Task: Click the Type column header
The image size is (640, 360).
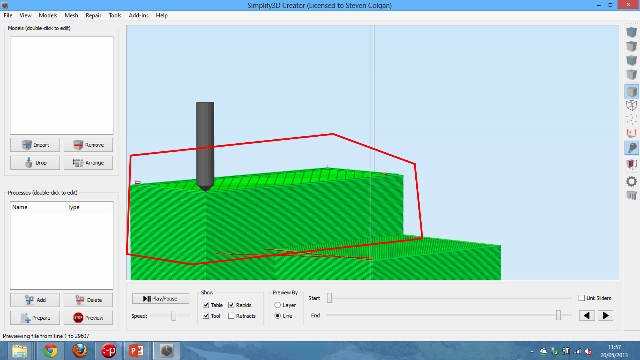Action: [89, 207]
